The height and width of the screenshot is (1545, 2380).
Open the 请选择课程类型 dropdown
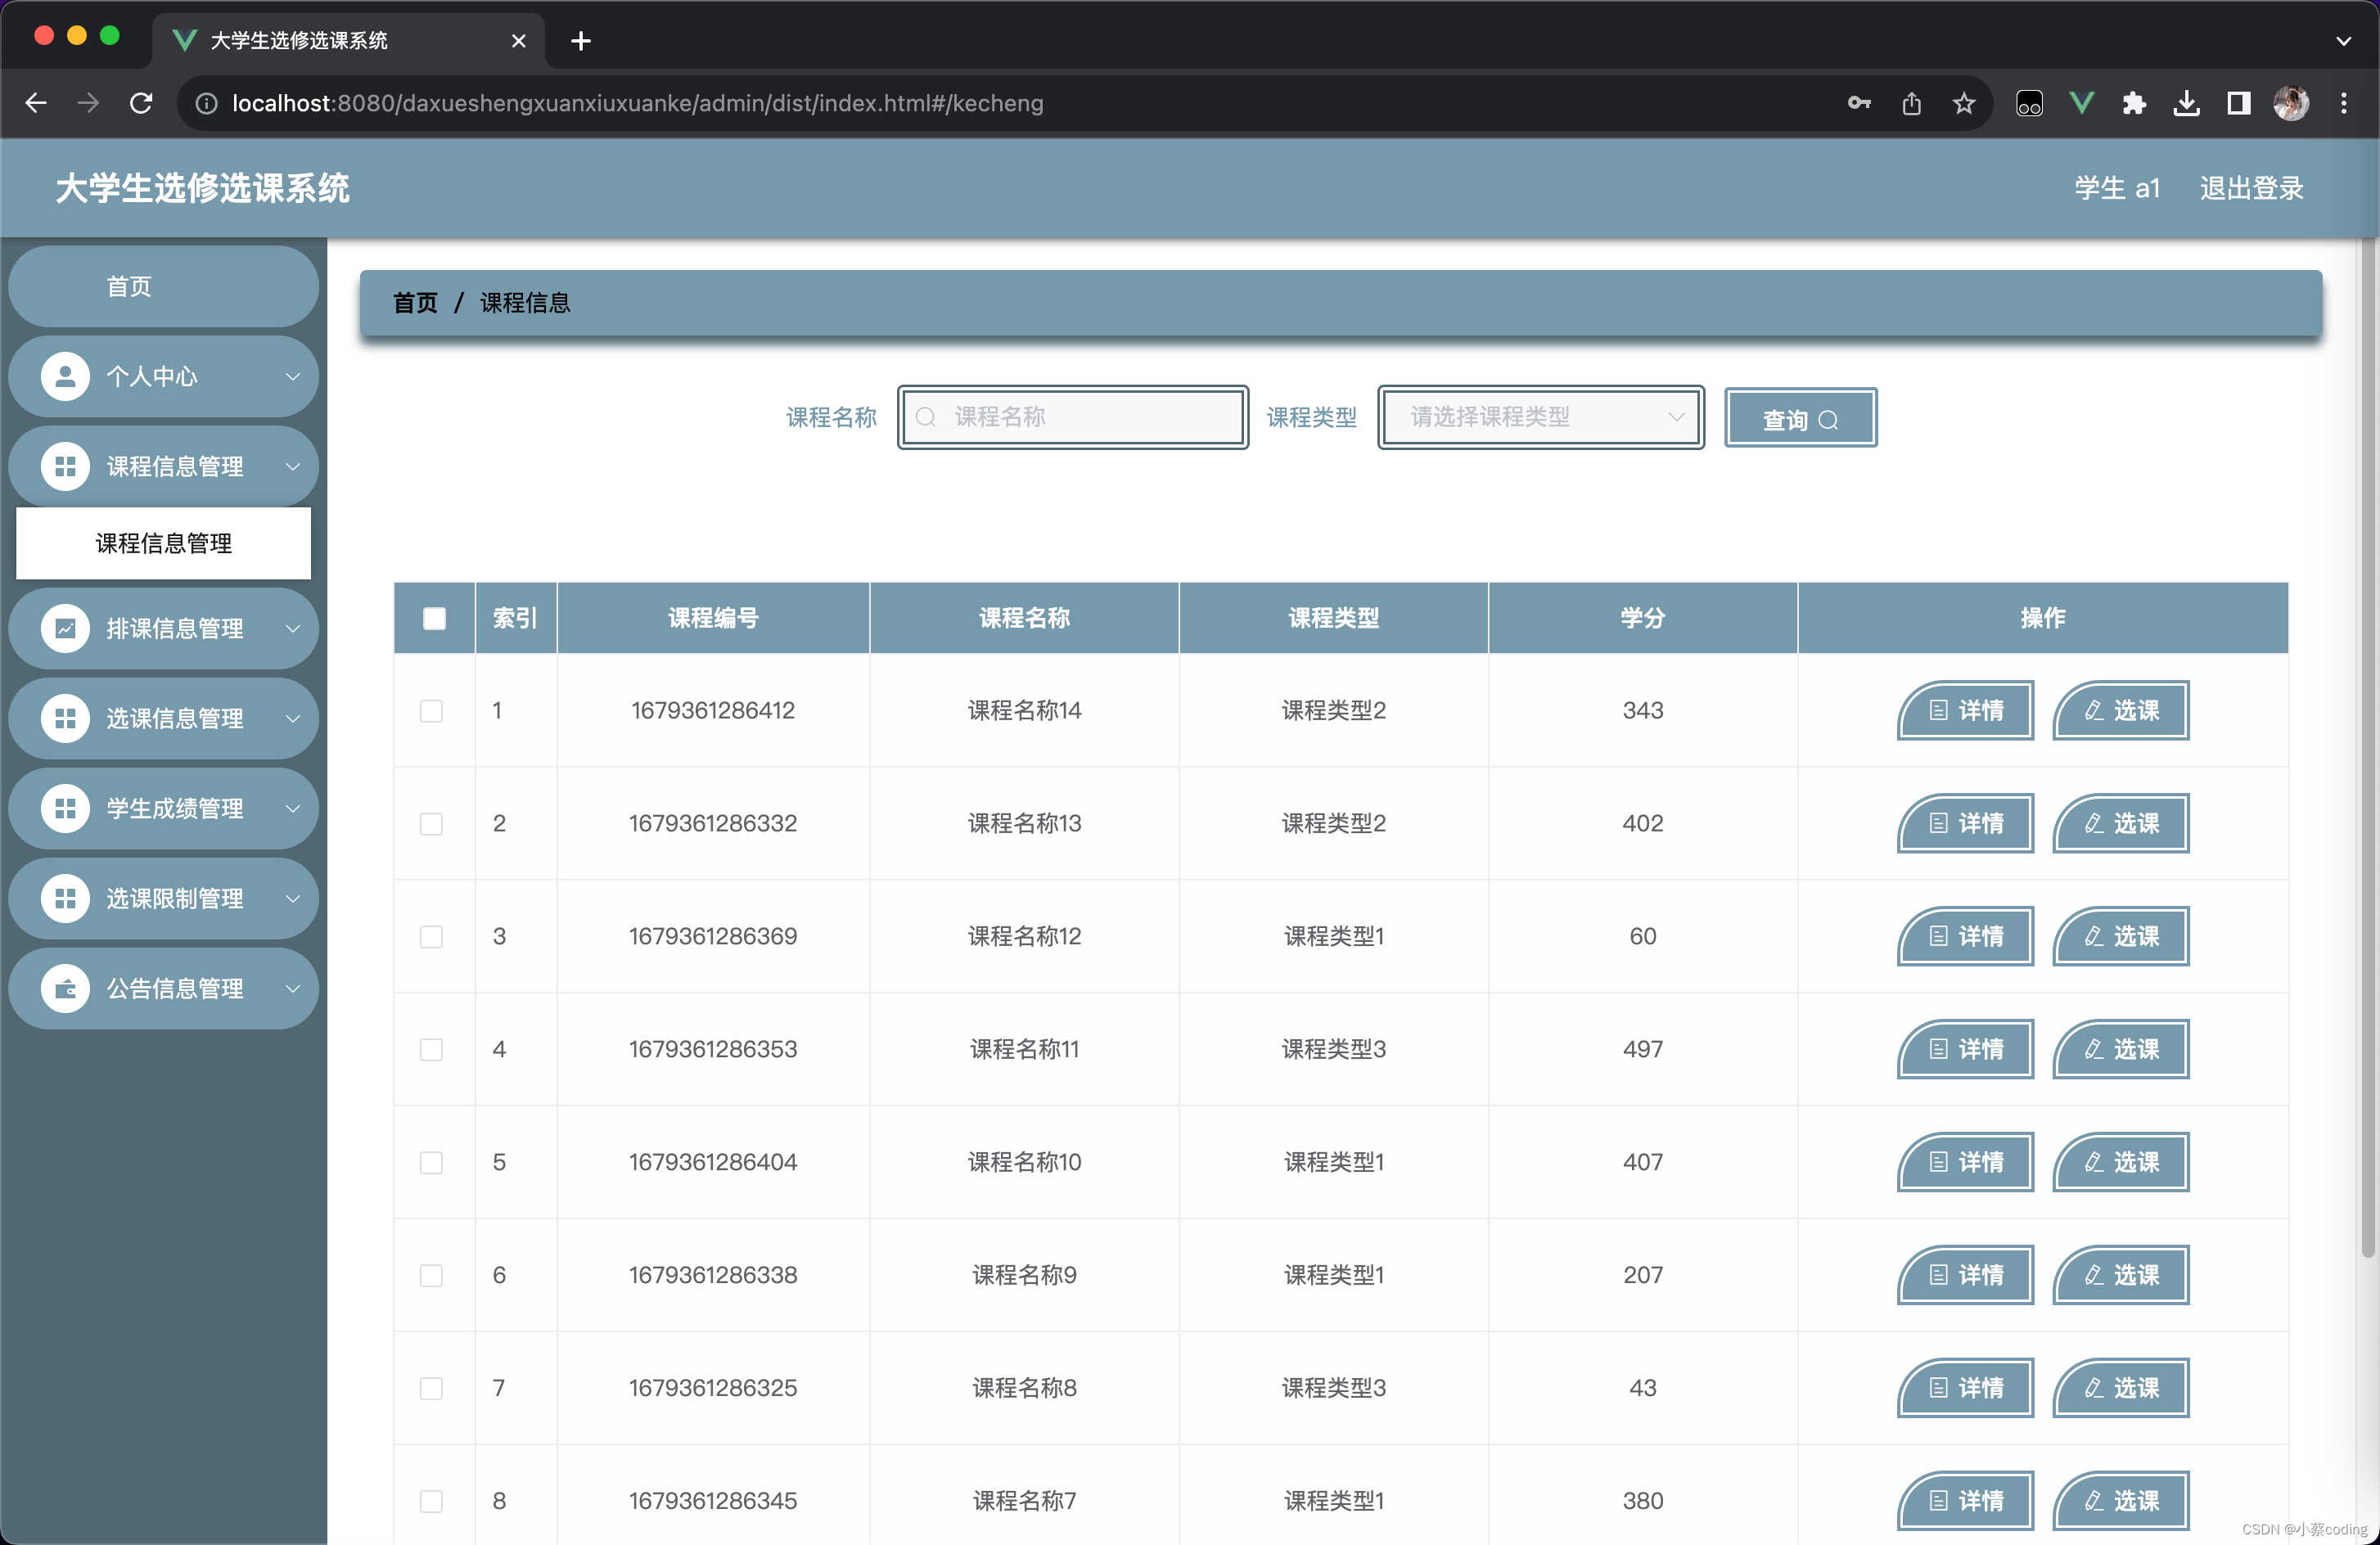pyautogui.click(x=1540, y=417)
